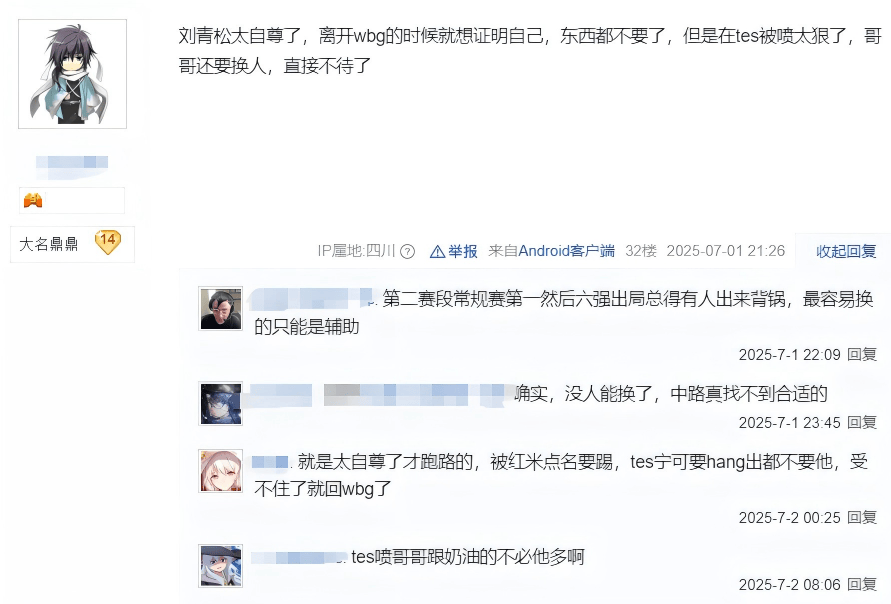The width and height of the screenshot is (891, 604).
Task: Click the warning triangle report icon
Action: [x=437, y=251]
